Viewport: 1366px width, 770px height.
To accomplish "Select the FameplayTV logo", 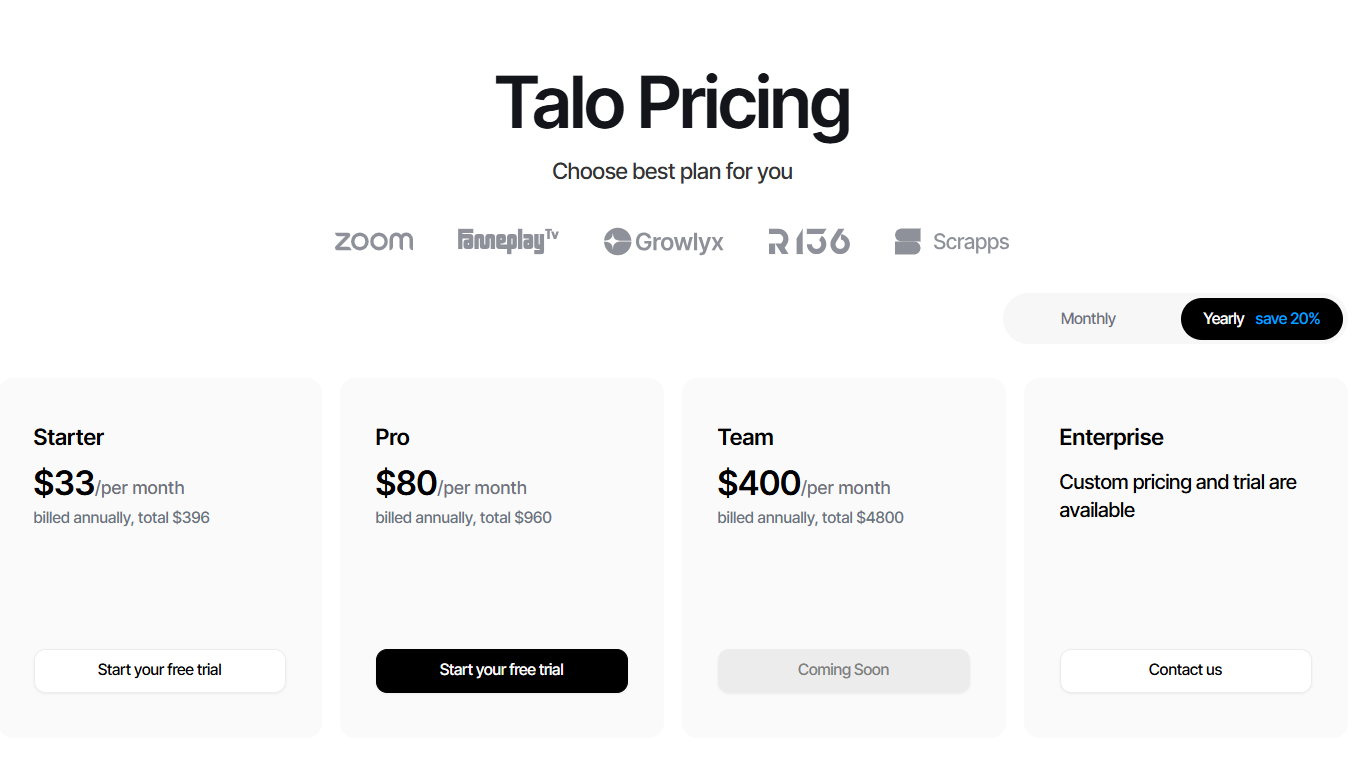I will pyautogui.click(x=508, y=240).
